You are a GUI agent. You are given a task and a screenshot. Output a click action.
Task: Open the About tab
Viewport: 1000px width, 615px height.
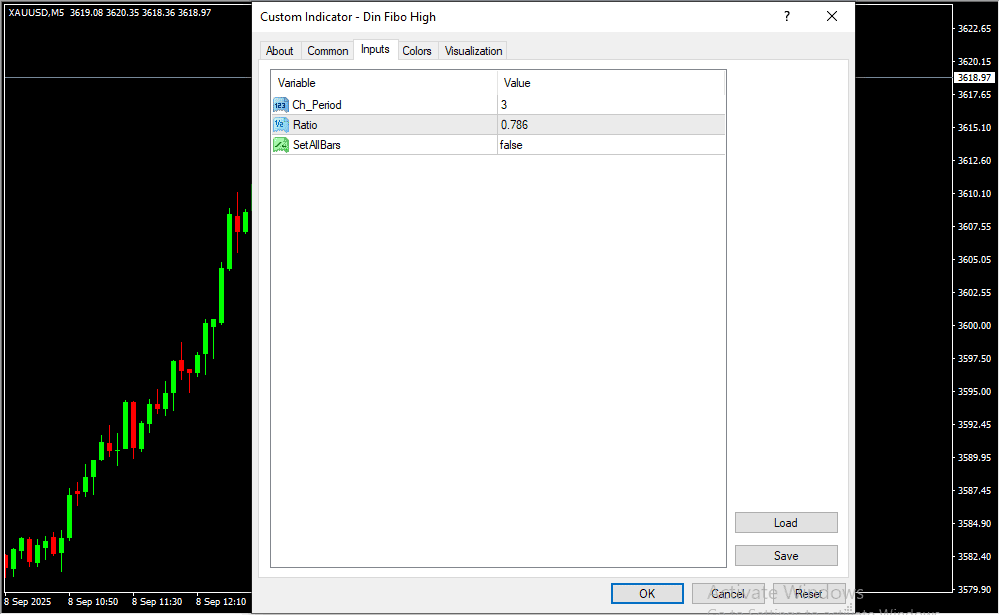pos(280,51)
